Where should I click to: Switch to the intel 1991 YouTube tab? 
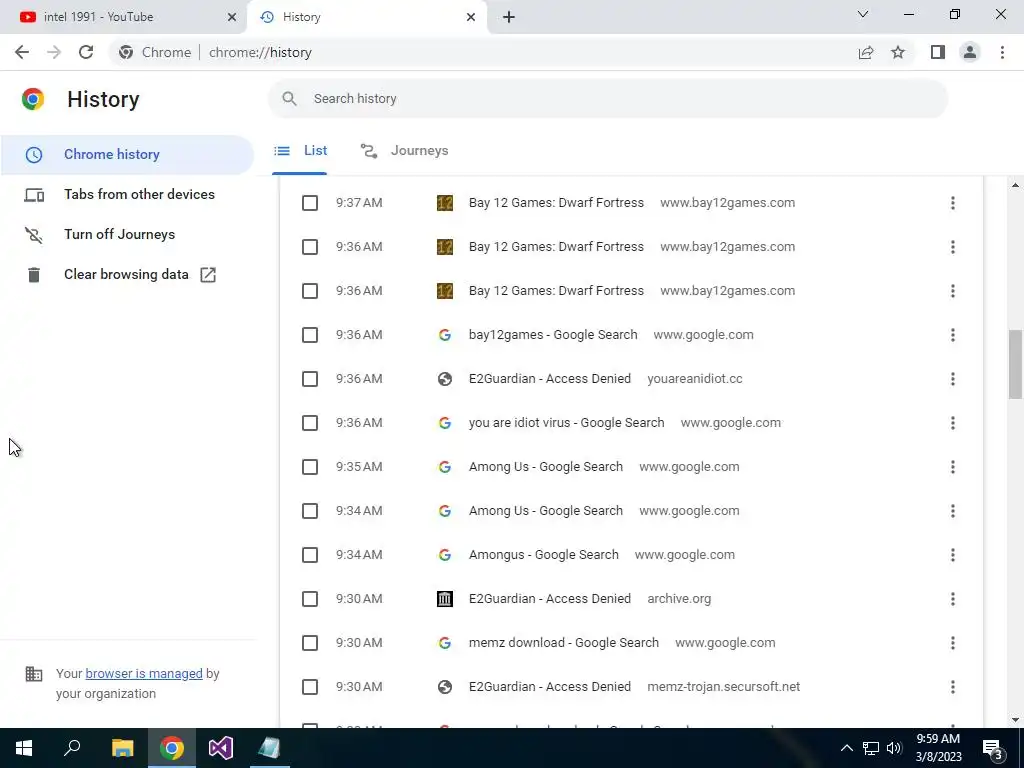[x=124, y=17]
